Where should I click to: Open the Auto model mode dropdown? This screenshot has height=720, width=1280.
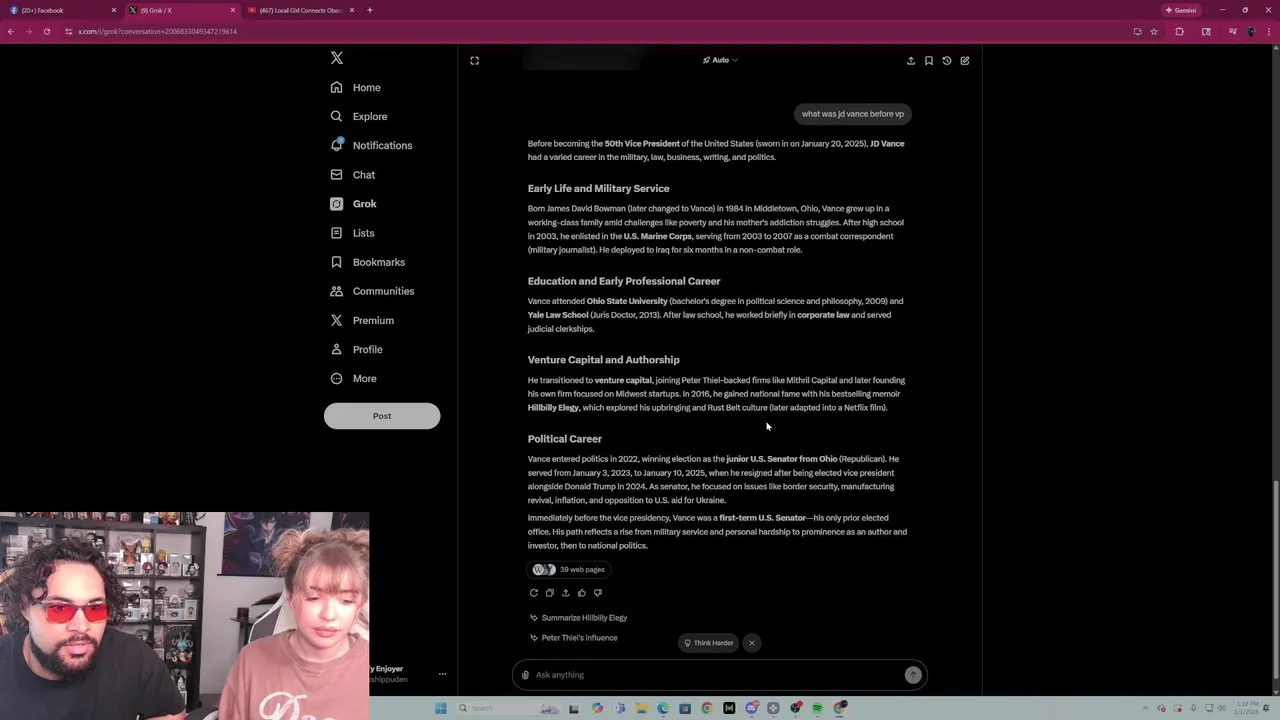pyautogui.click(x=720, y=60)
